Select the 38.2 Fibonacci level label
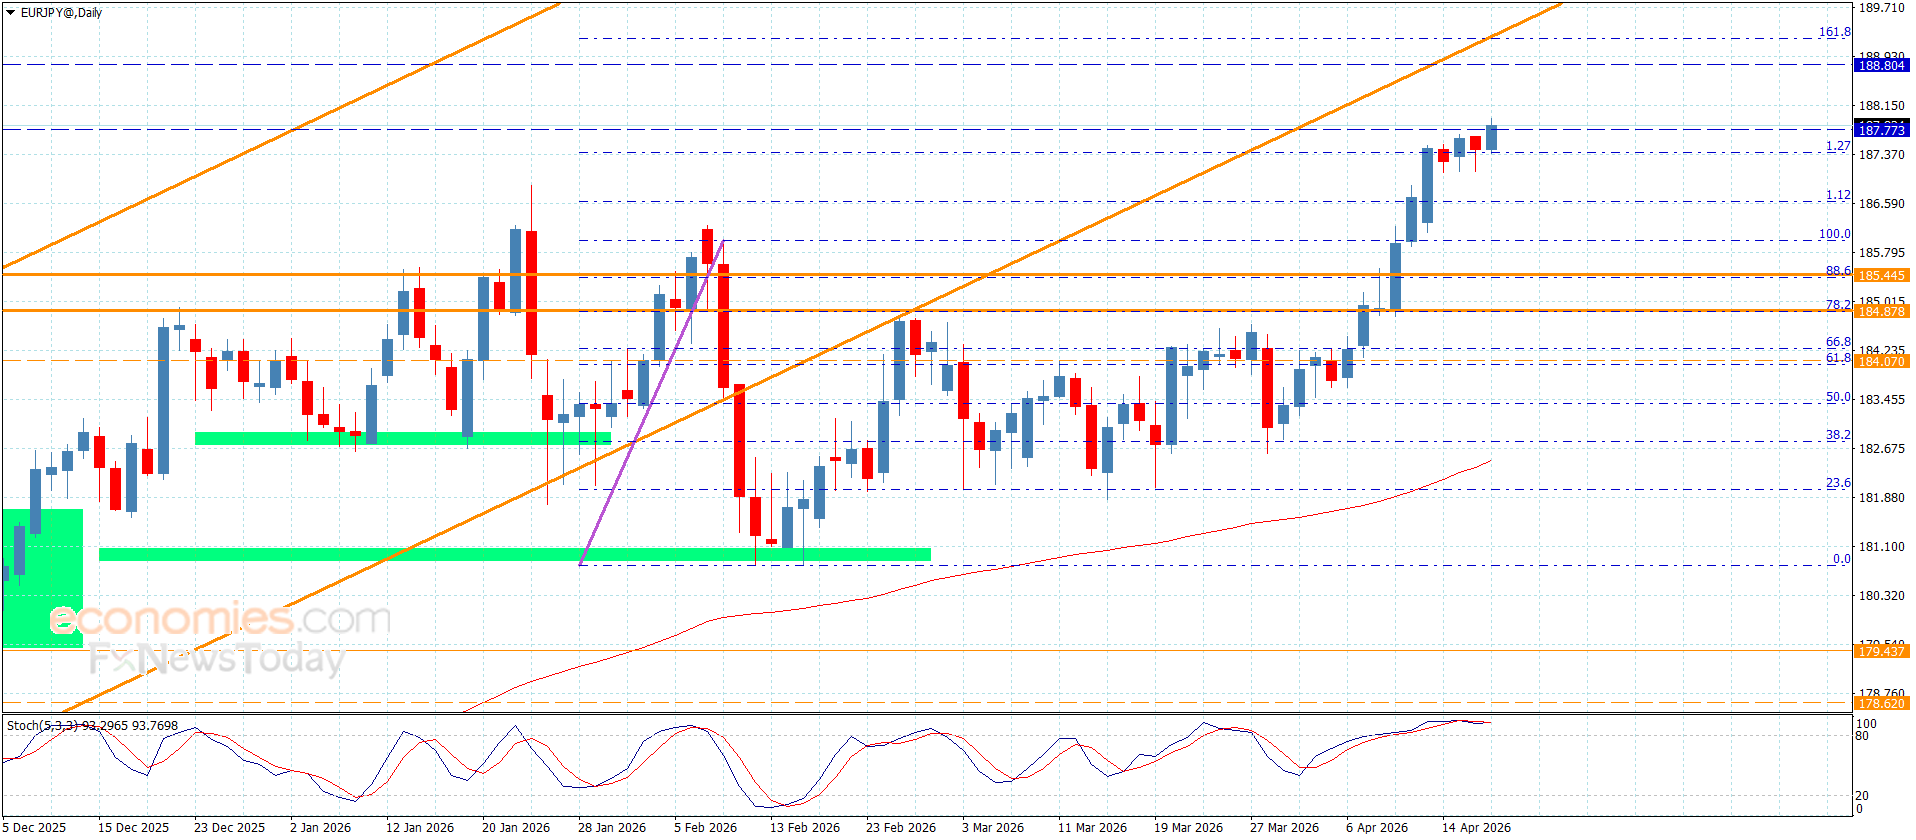1916x840 pixels. (x=1838, y=435)
